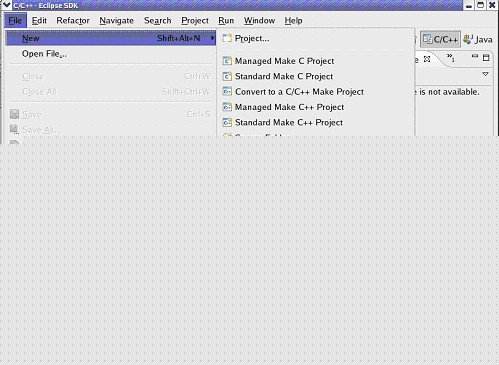This screenshot has width=499, height=365.
Task: Open the Eclipse window menu arrow in title bar
Action: [x=6, y=5]
